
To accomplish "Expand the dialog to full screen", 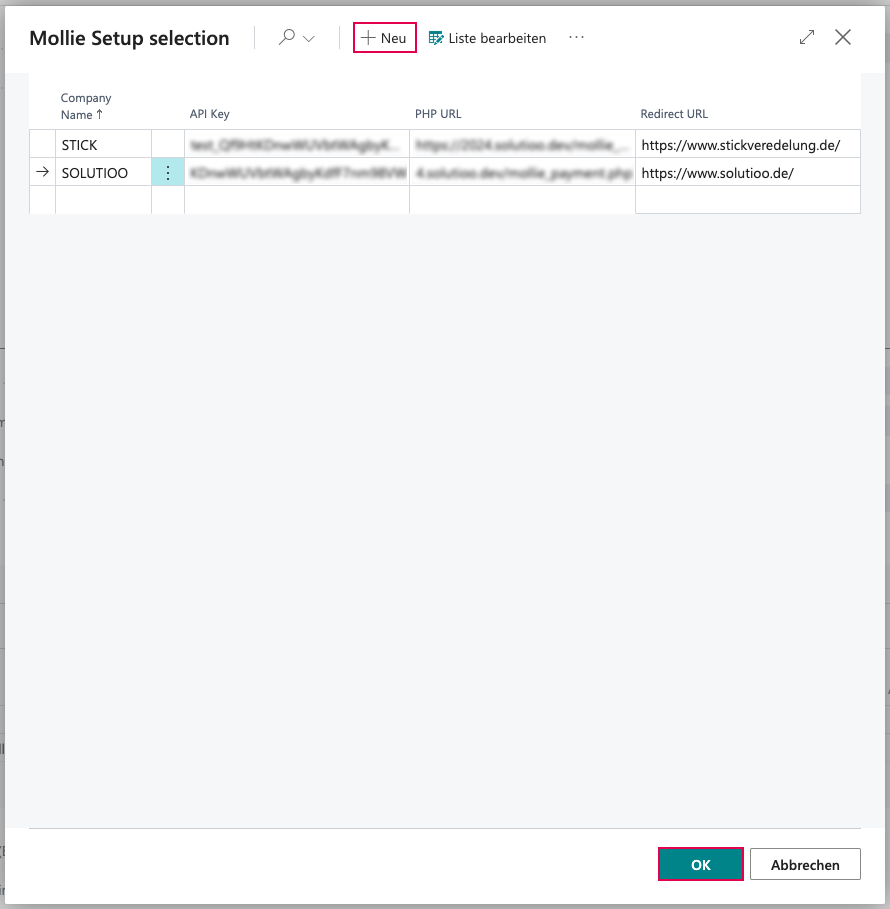I will coord(807,37).
